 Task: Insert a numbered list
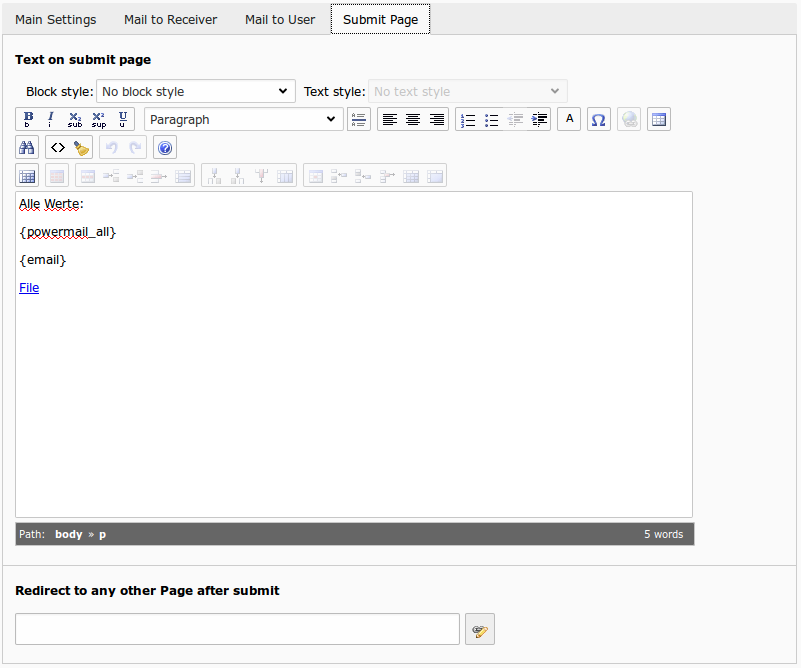point(467,120)
